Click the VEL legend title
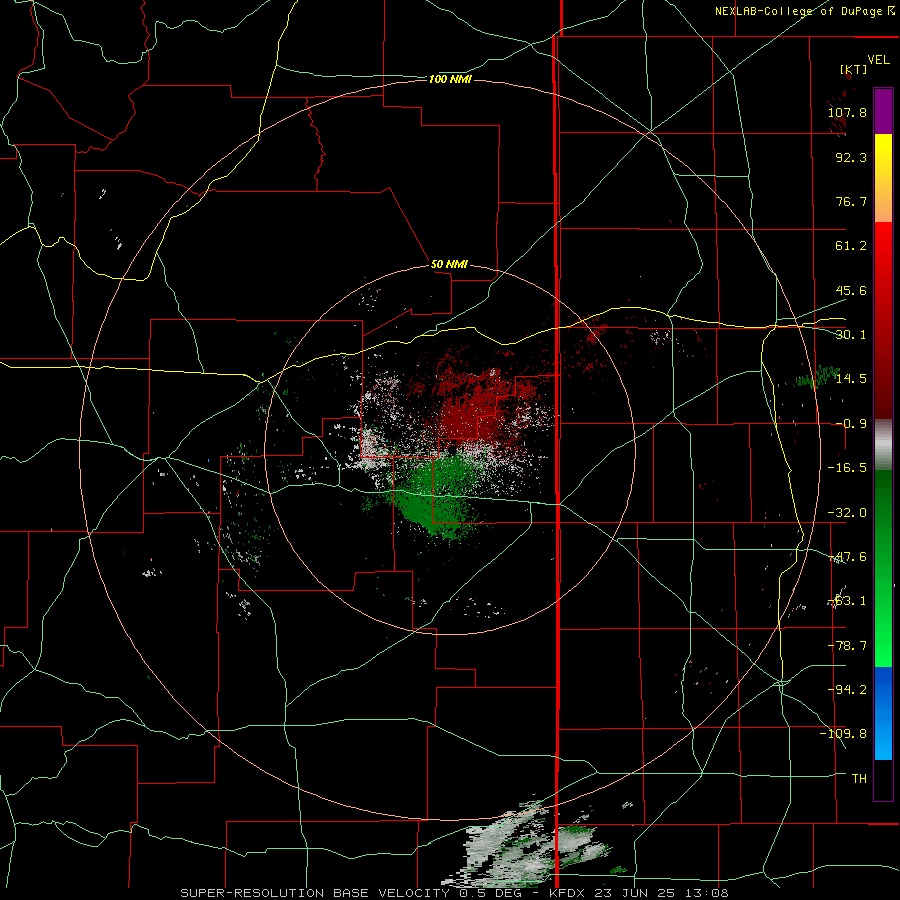 878,60
